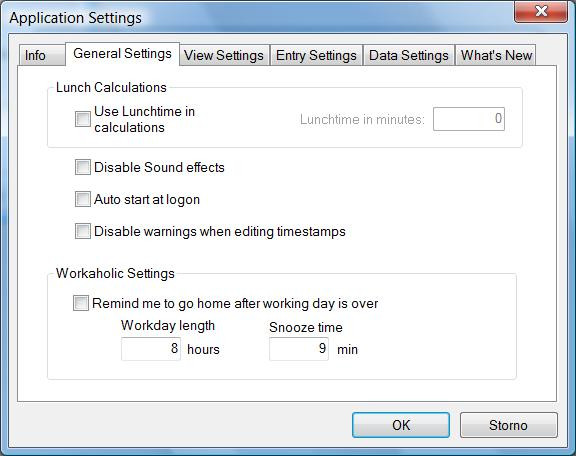The image size is (576, 456).
Task: Tick the Disable Sound effects checkbox
Action: pyautogui.click(x=83, y=167)
